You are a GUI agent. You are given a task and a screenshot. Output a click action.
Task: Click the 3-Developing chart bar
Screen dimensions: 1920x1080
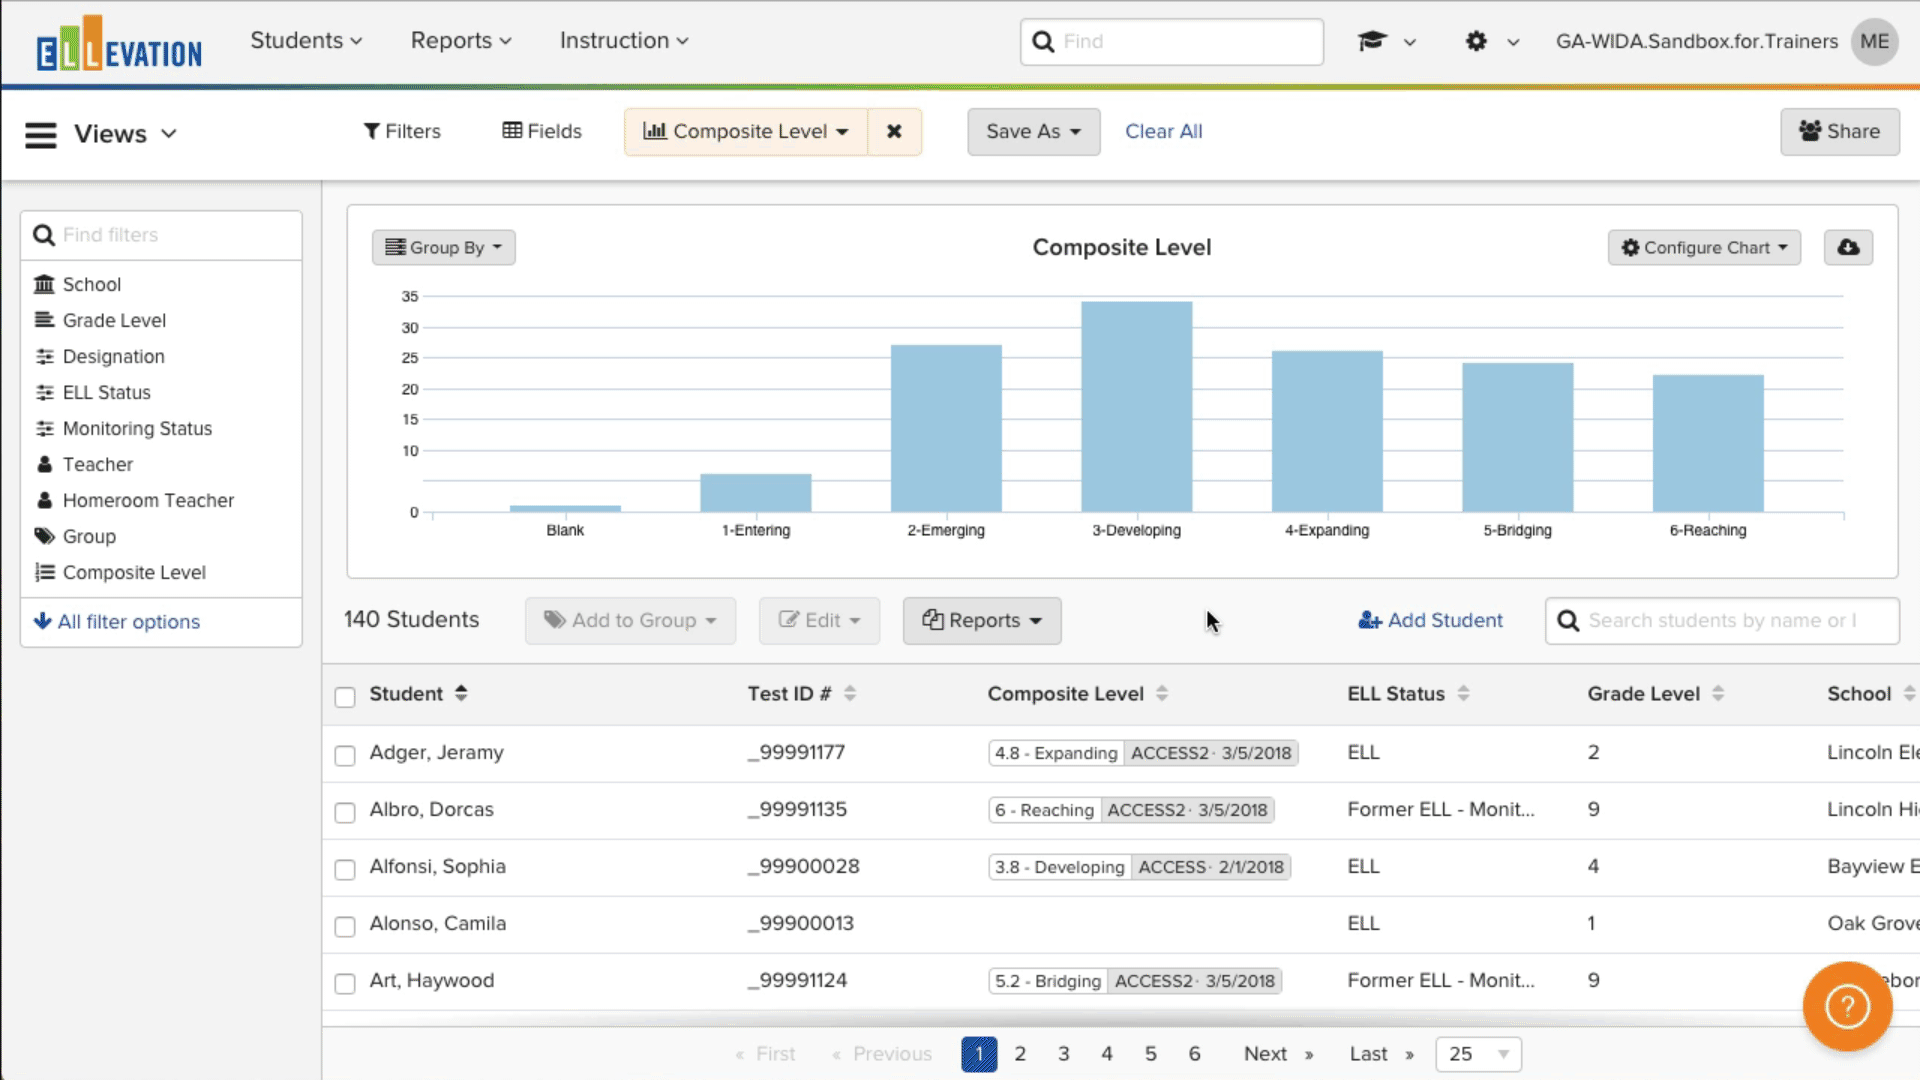[1137, 407]
